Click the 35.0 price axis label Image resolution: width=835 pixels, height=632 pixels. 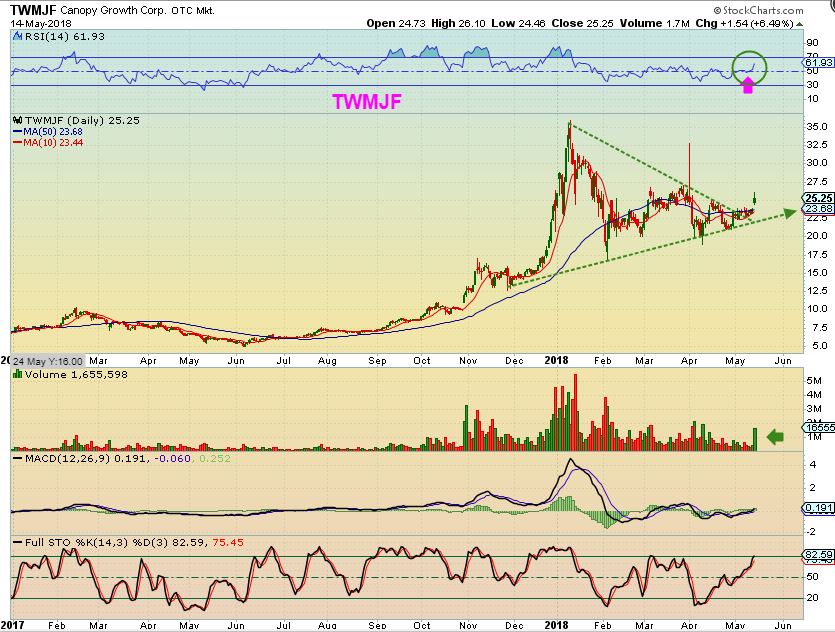point(817,127)
